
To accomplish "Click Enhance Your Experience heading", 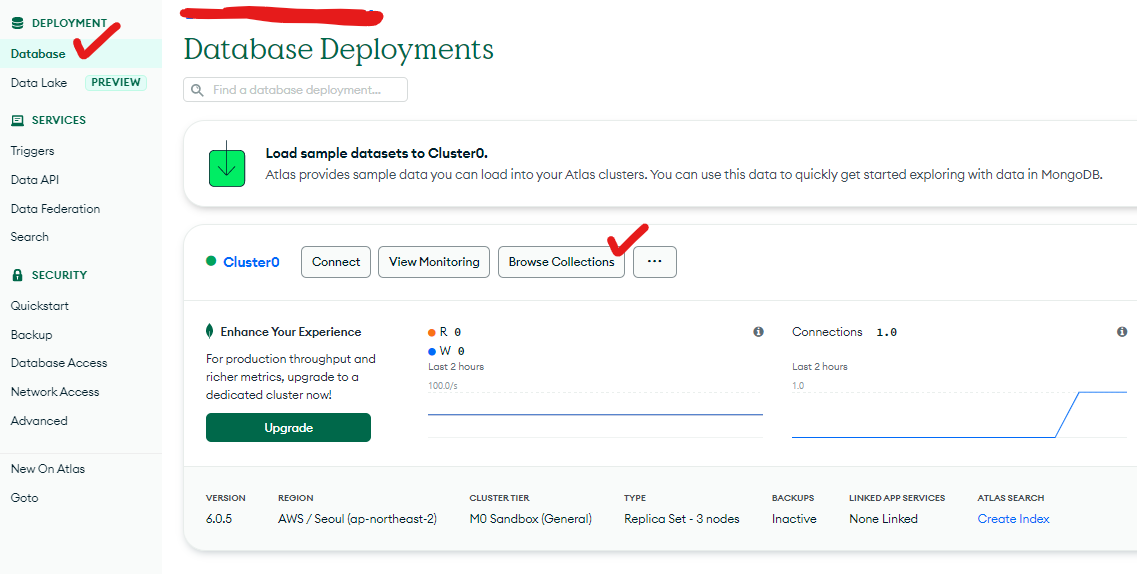I will click(291, 332).
